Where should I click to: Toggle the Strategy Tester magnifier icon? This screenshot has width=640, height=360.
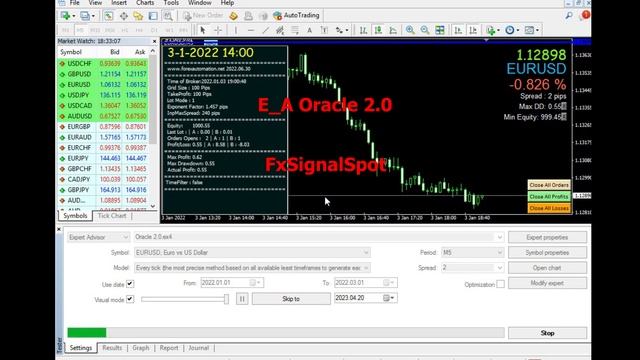168,16
